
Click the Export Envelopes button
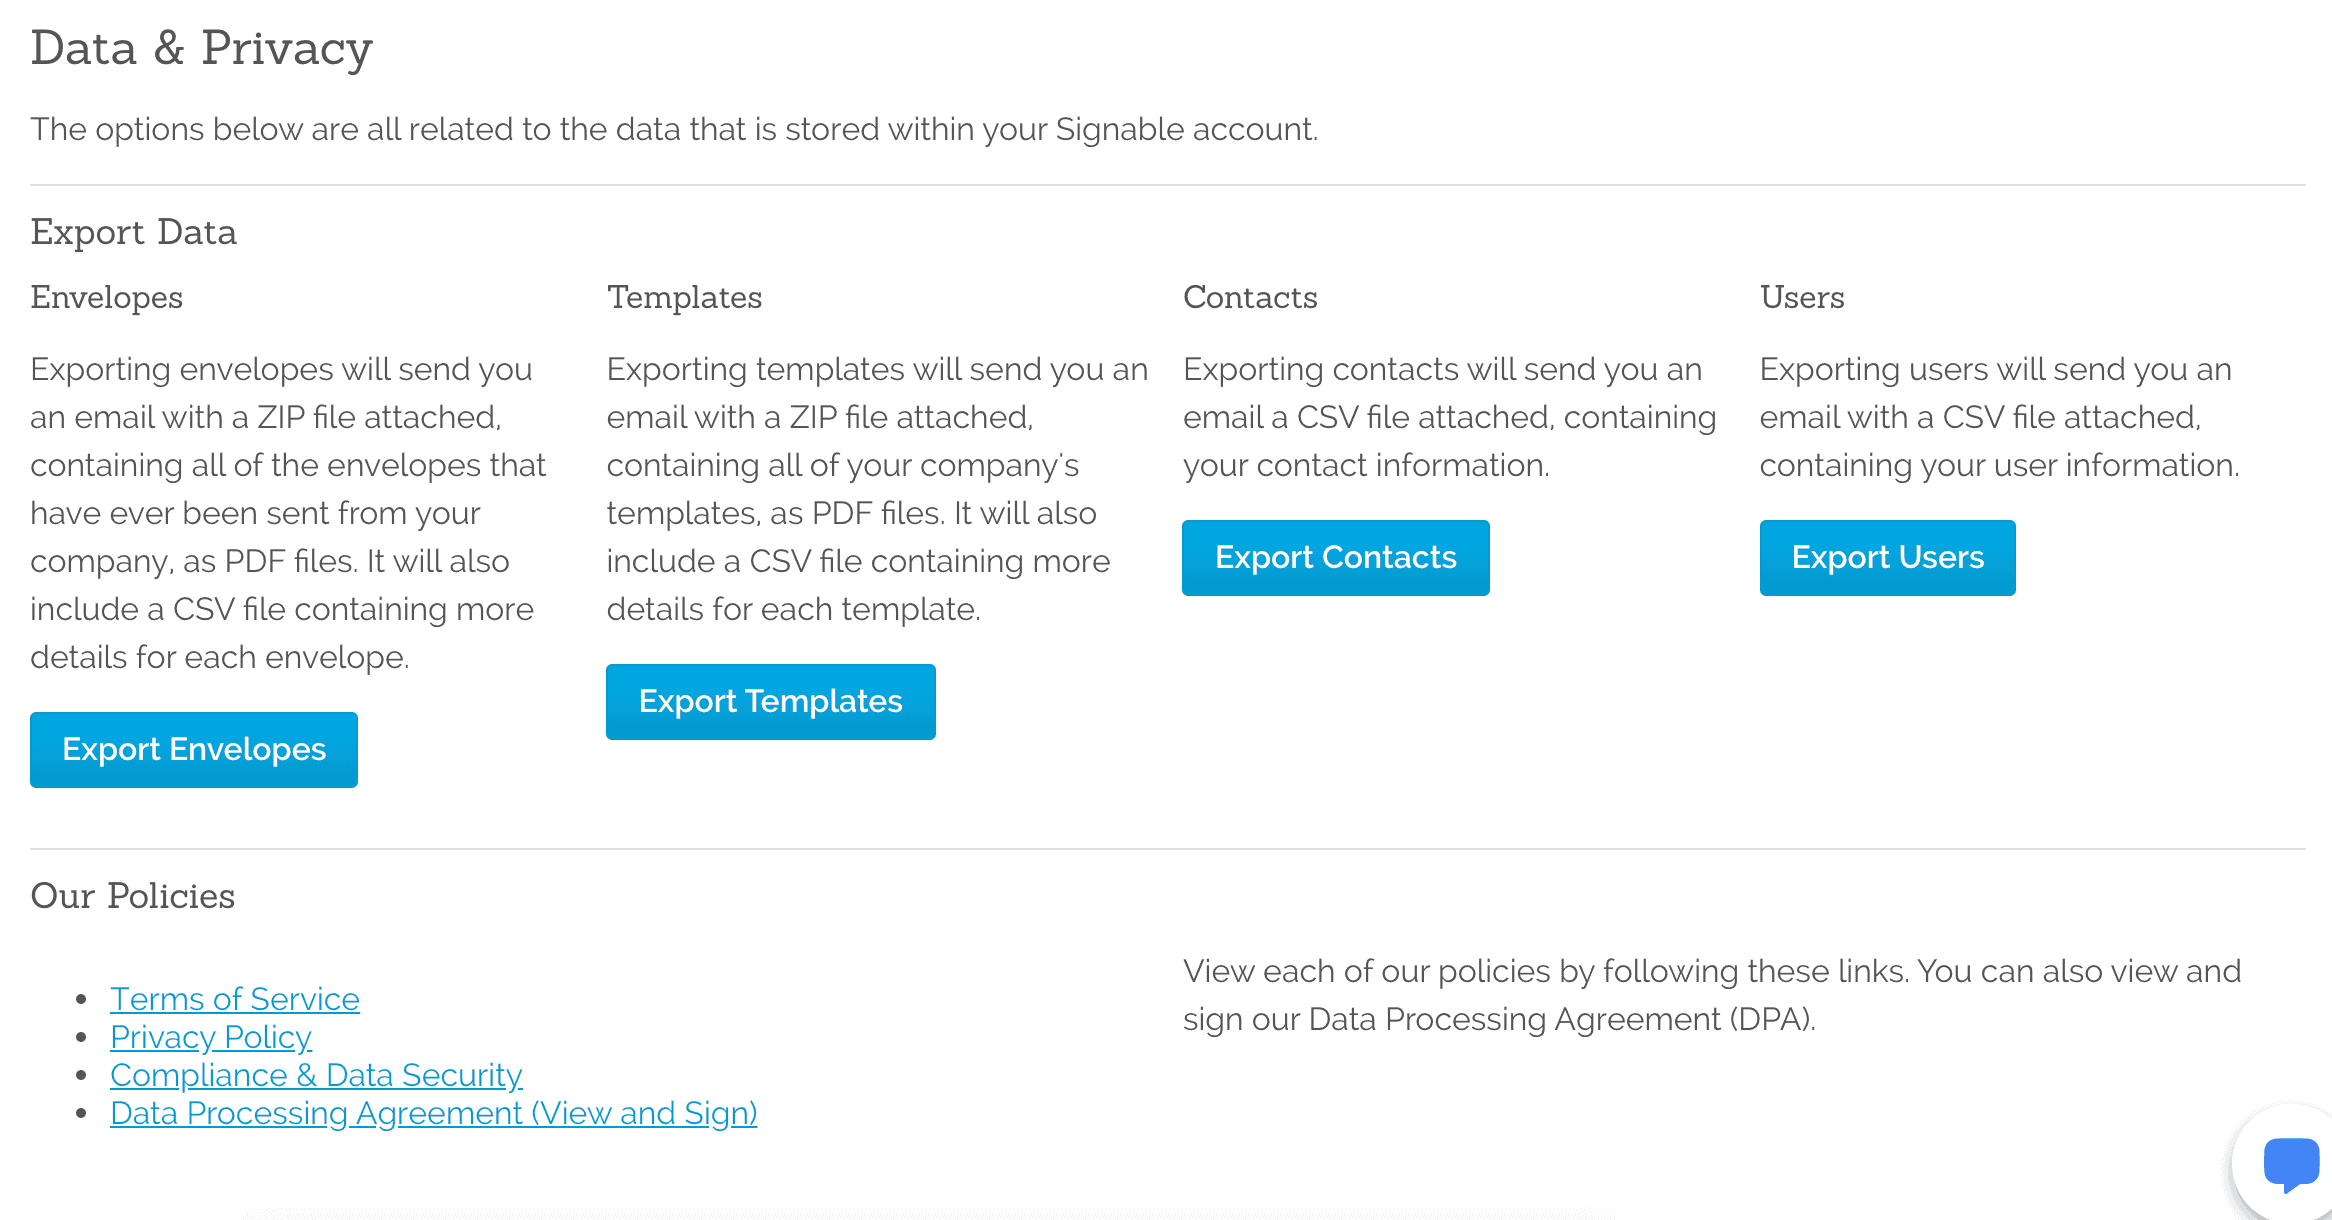pos(194,750)
